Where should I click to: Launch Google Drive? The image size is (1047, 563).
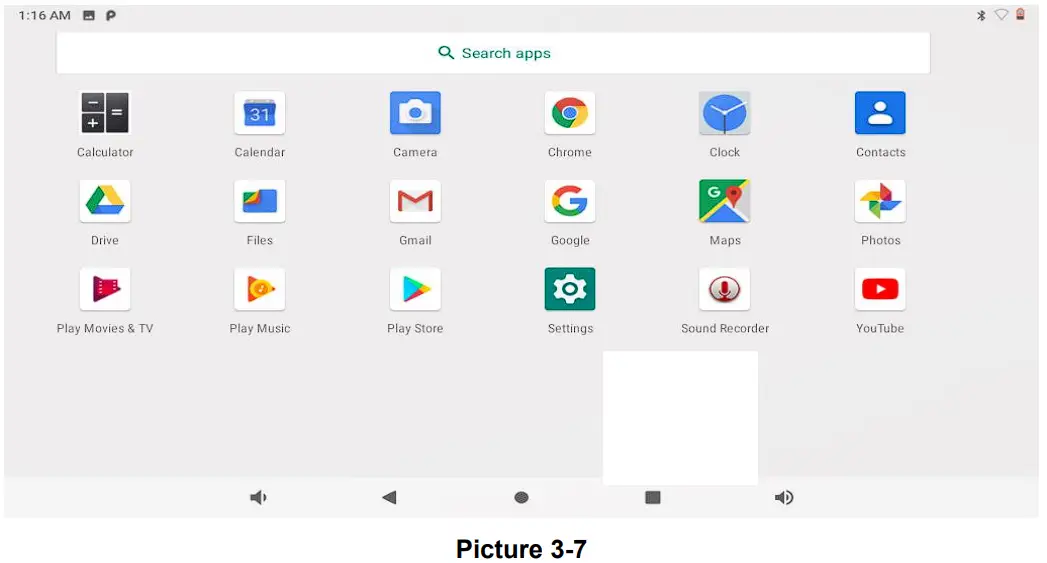pos(105,201)
